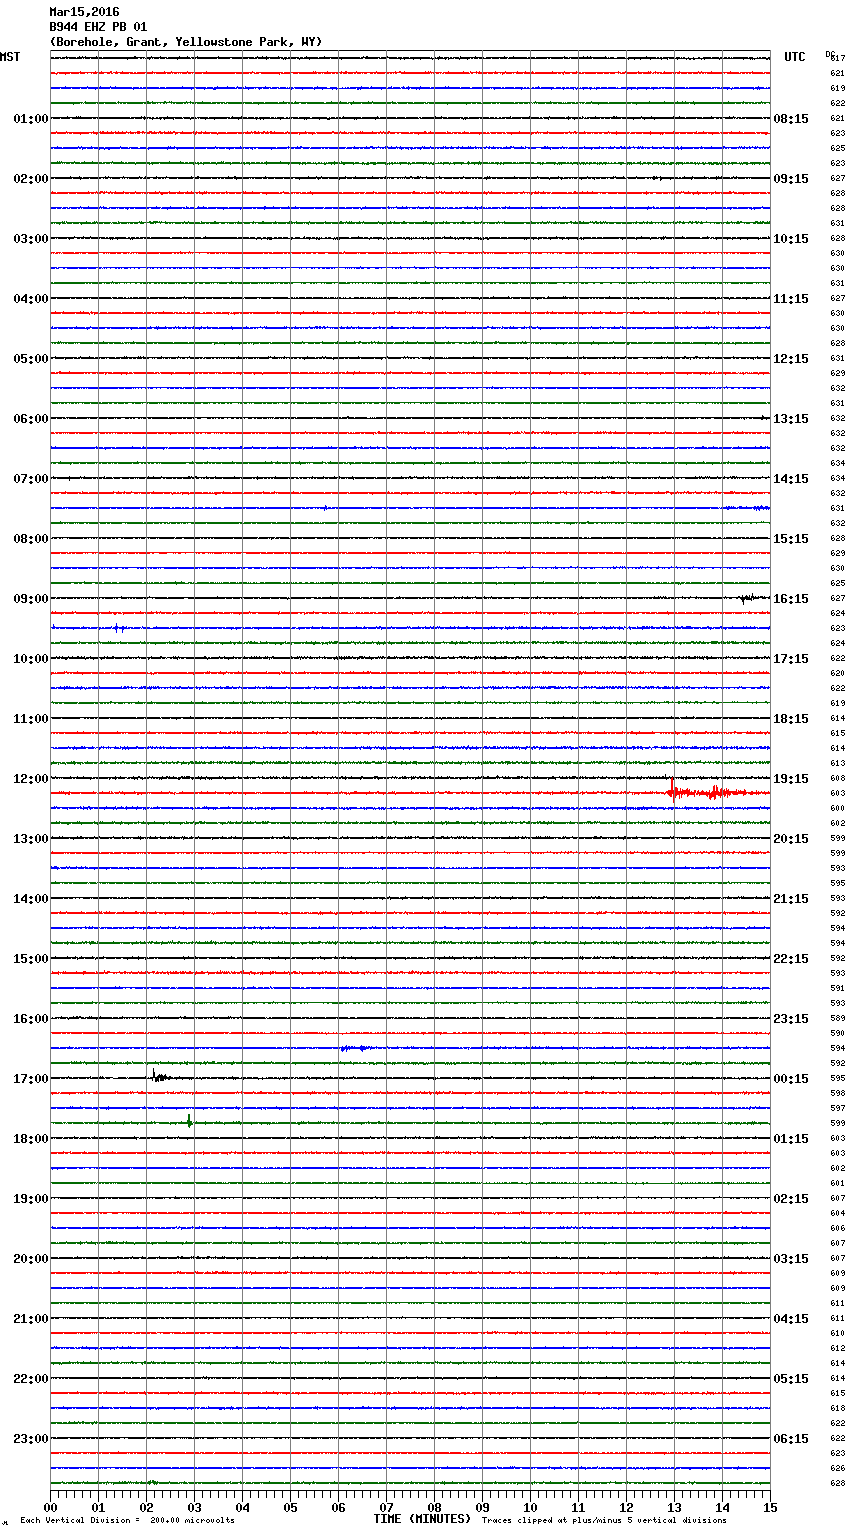Click the green spike on the 17:45 trace

tap(189, 1121)
